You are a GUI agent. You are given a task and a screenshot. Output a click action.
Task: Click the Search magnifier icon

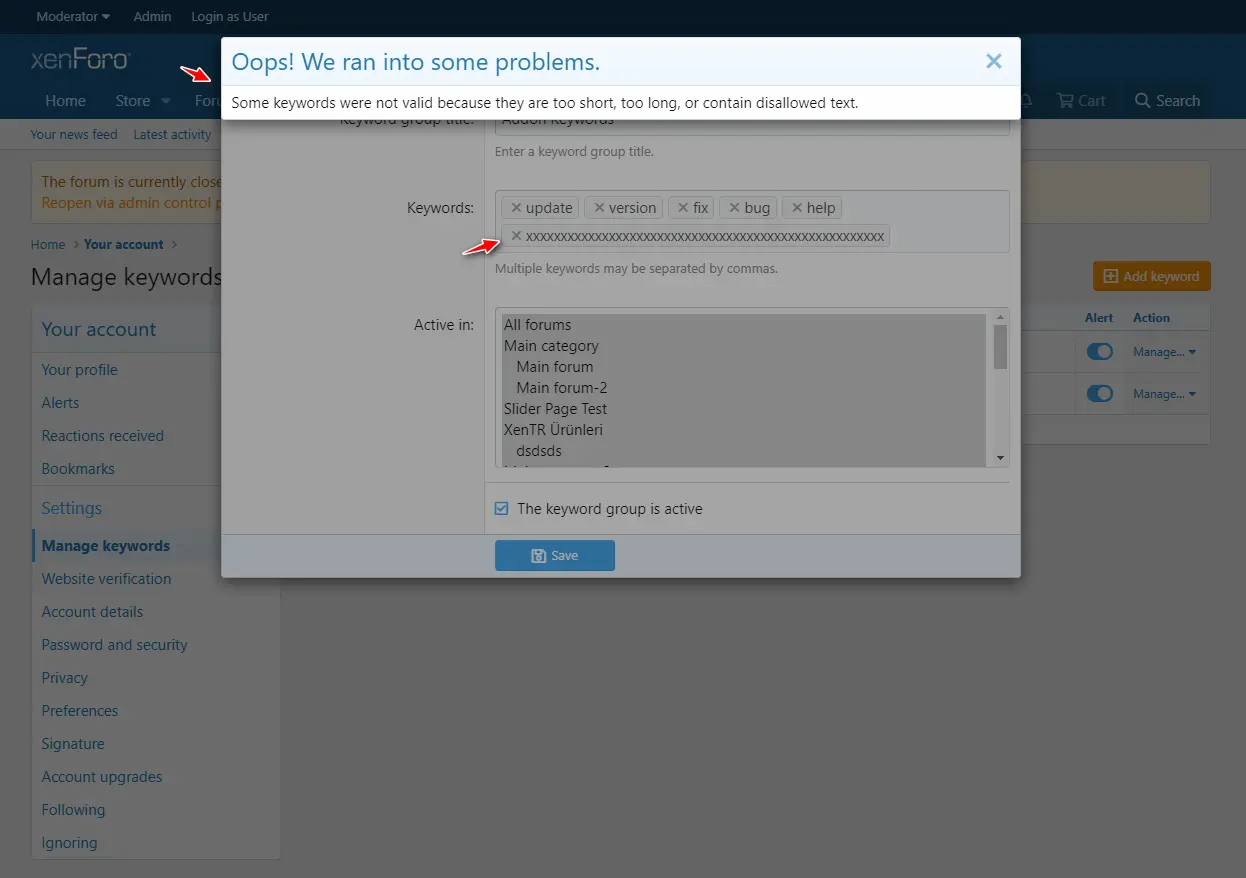[1142, 101]
